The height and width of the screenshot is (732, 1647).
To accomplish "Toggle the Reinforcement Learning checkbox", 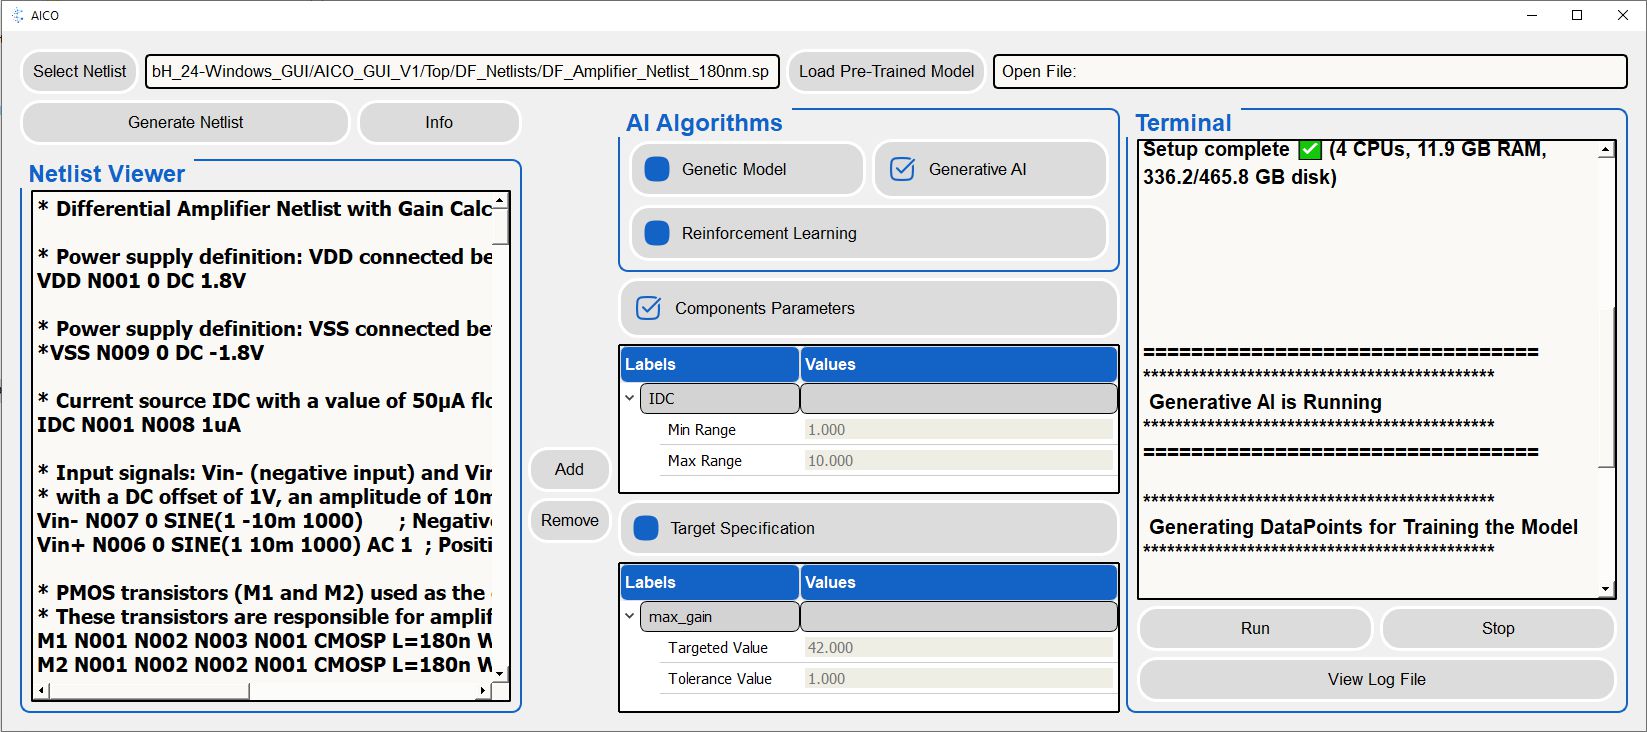I will pyautogui.click(x=657, y=233).
